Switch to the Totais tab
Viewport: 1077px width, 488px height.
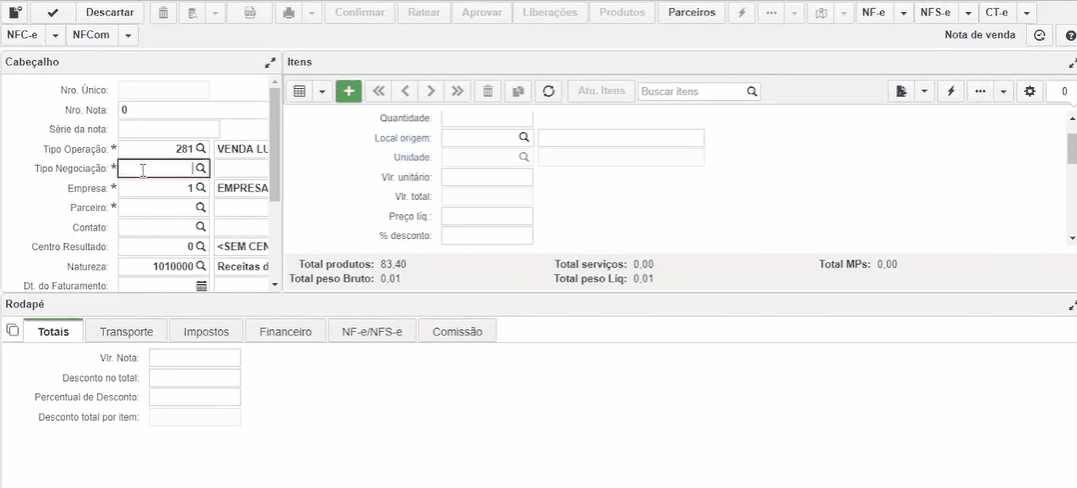[x=54, y=331]
